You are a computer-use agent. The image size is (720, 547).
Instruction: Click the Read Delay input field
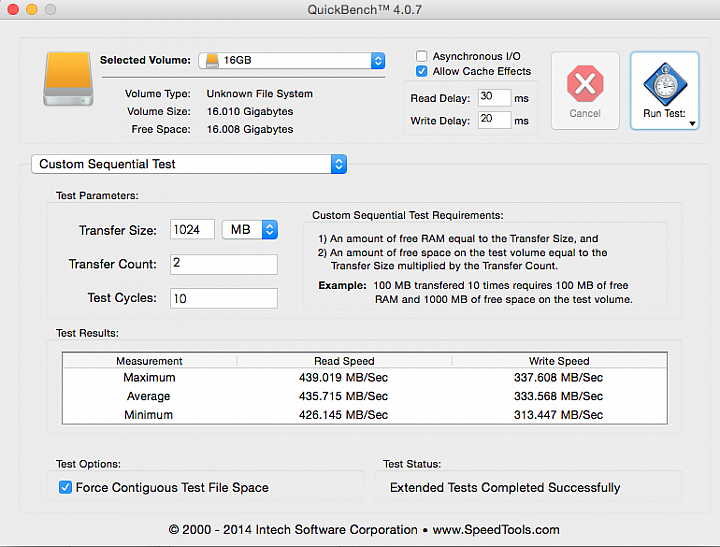(x=494, y=98)
